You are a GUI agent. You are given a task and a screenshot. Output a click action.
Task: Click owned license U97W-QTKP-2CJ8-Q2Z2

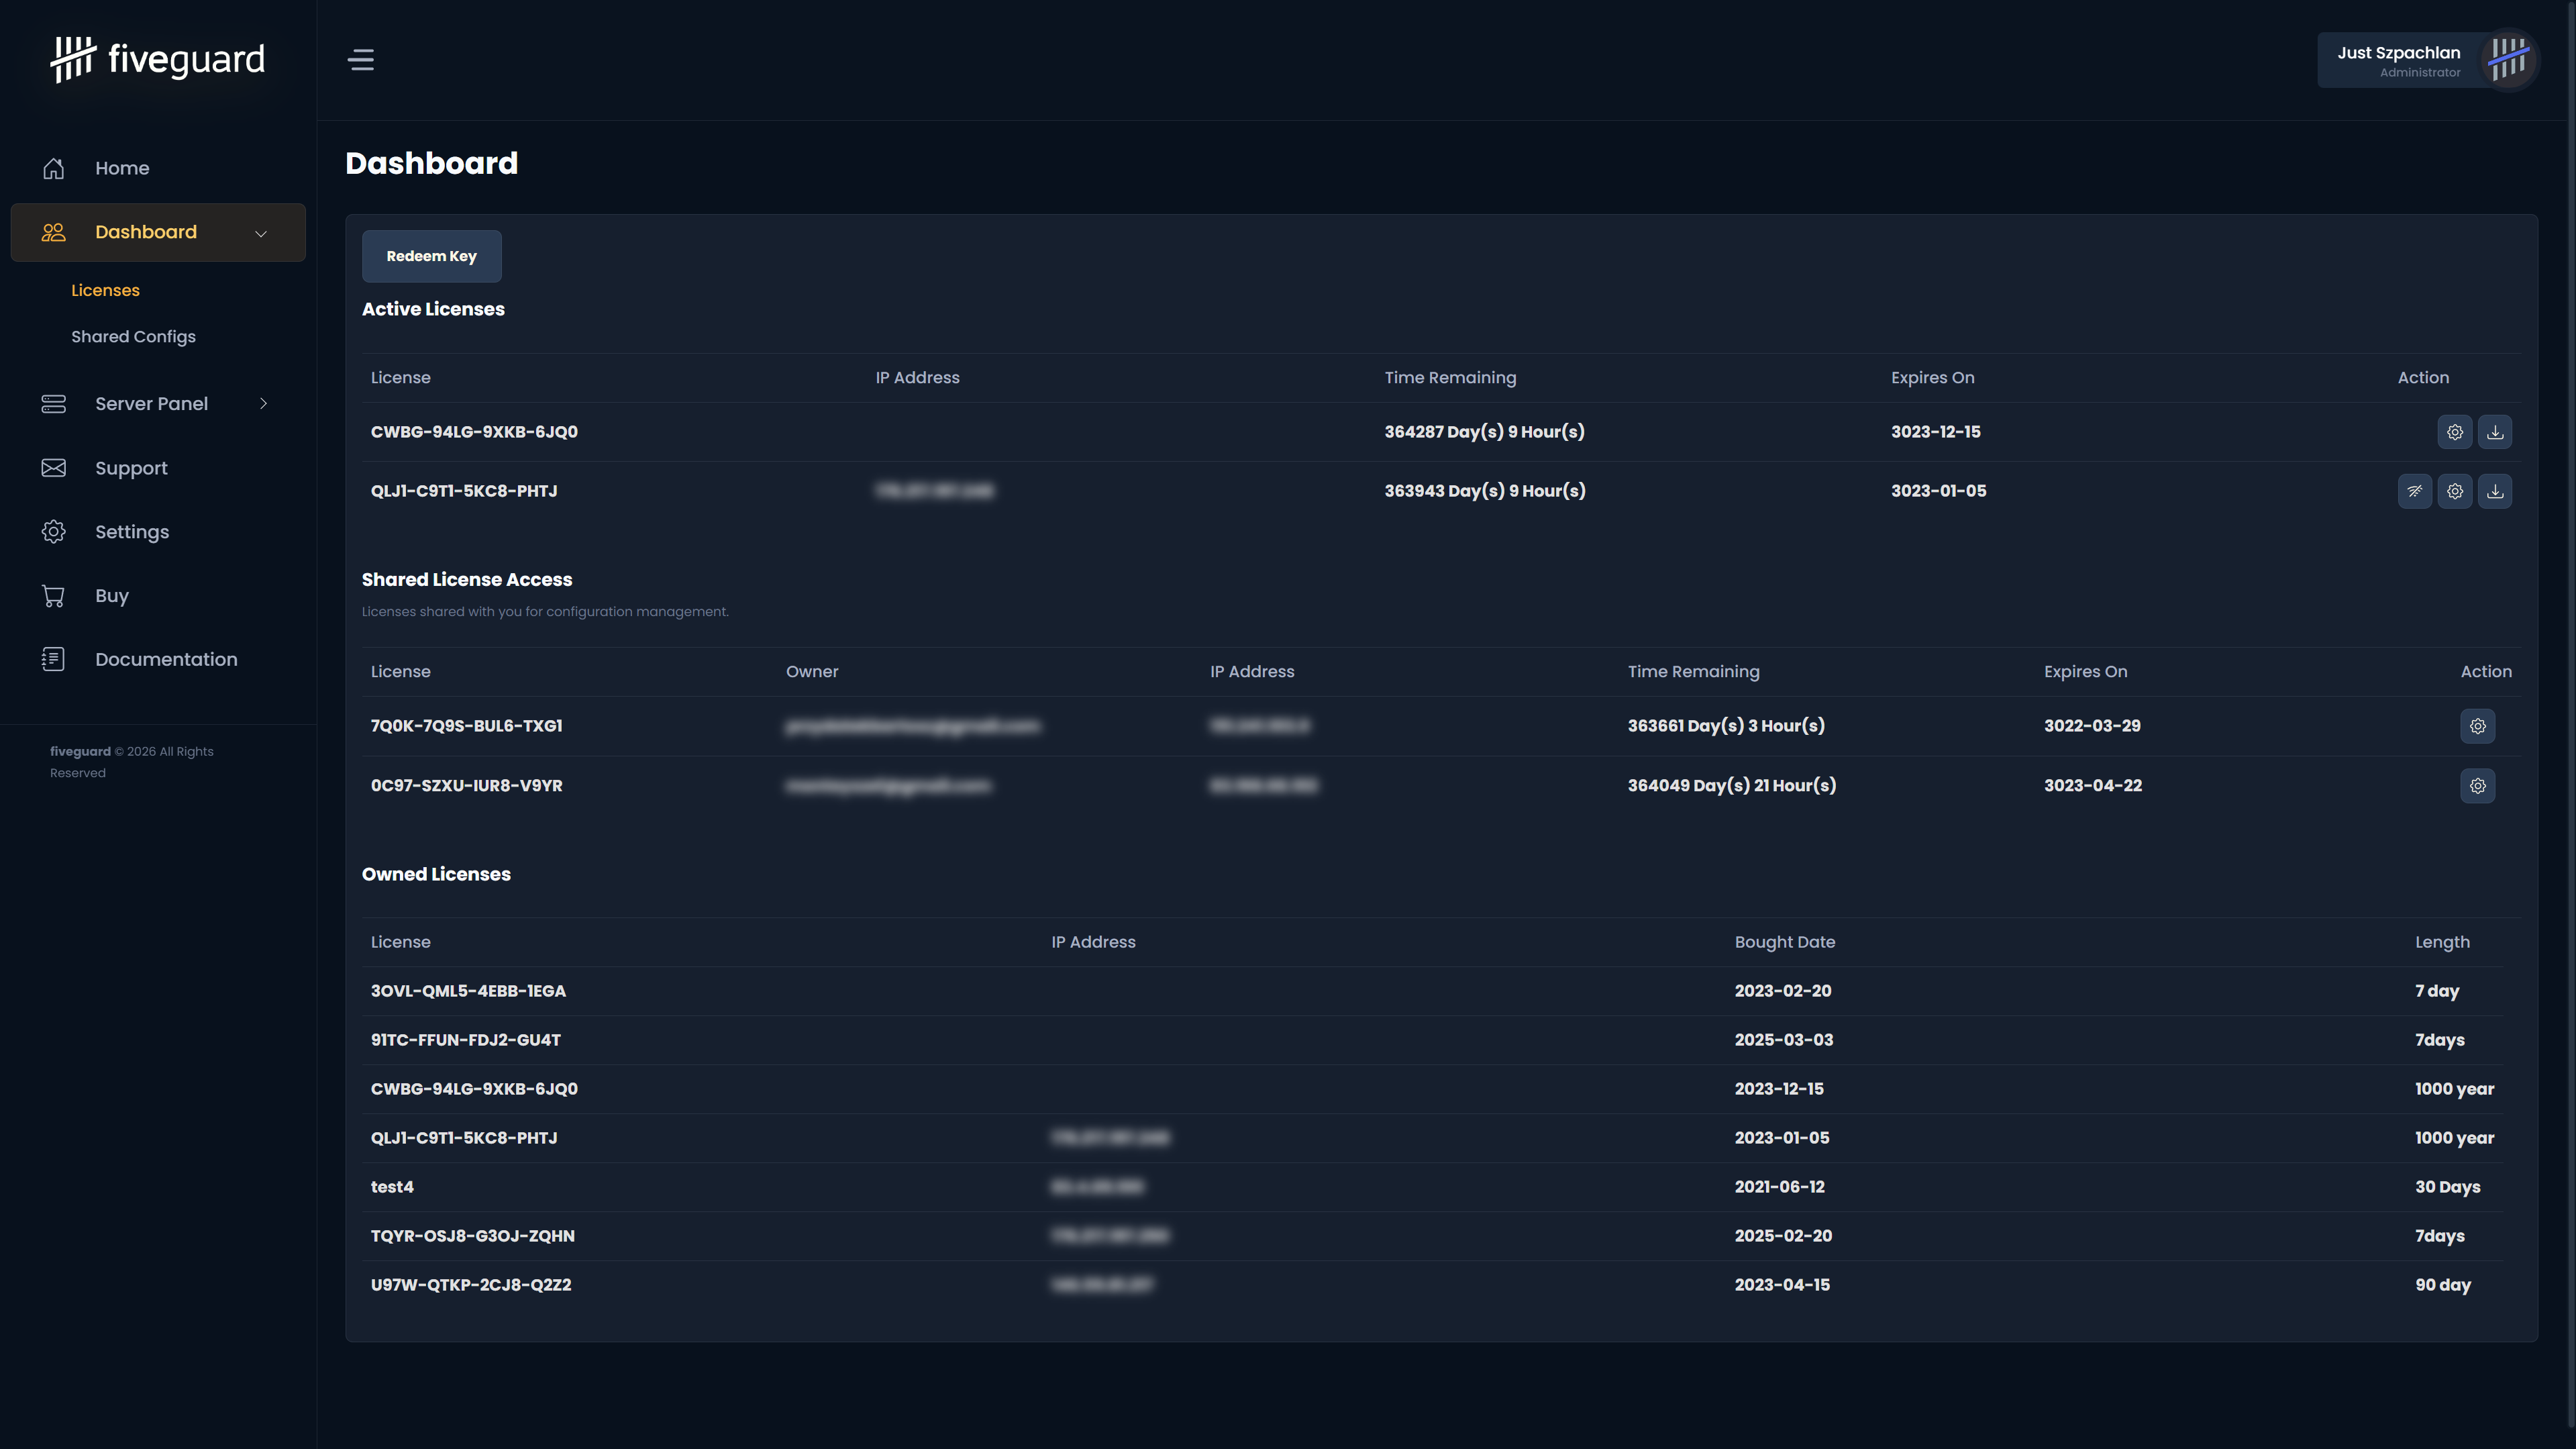(471, 1285)
